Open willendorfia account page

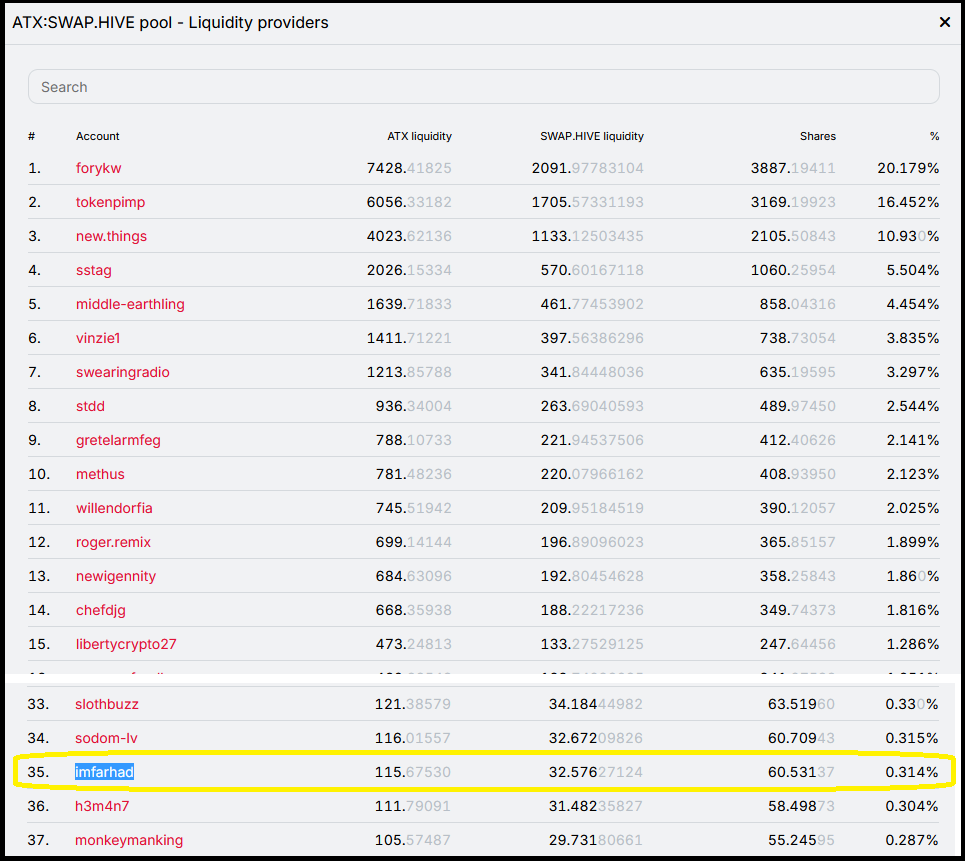[x=114, y=508]
